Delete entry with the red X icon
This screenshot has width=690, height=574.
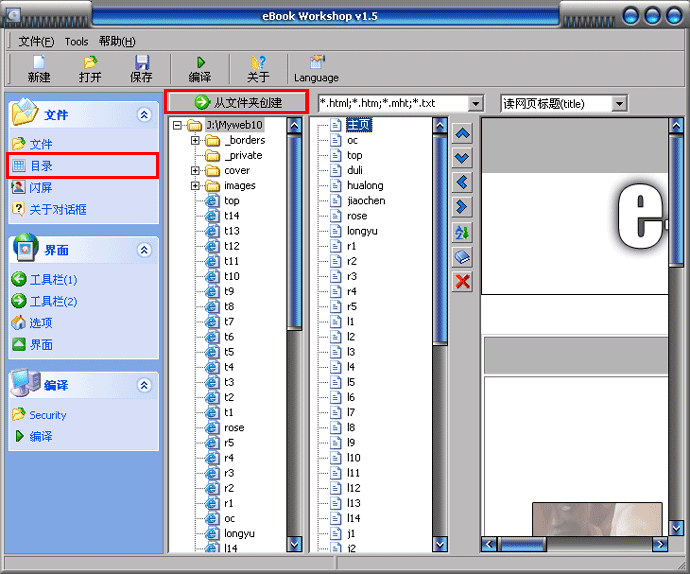462,282
